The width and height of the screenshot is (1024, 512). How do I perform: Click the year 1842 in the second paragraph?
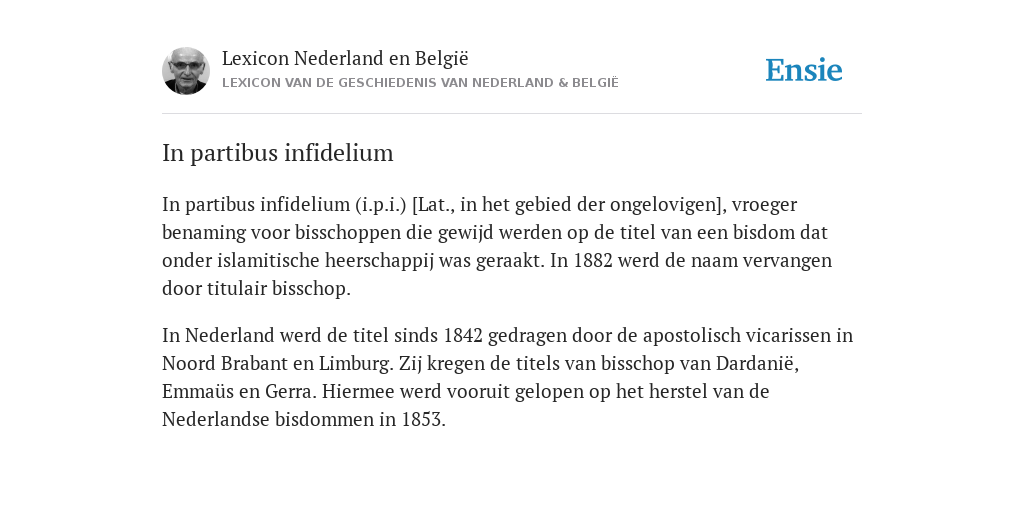(x=463, y=335)
